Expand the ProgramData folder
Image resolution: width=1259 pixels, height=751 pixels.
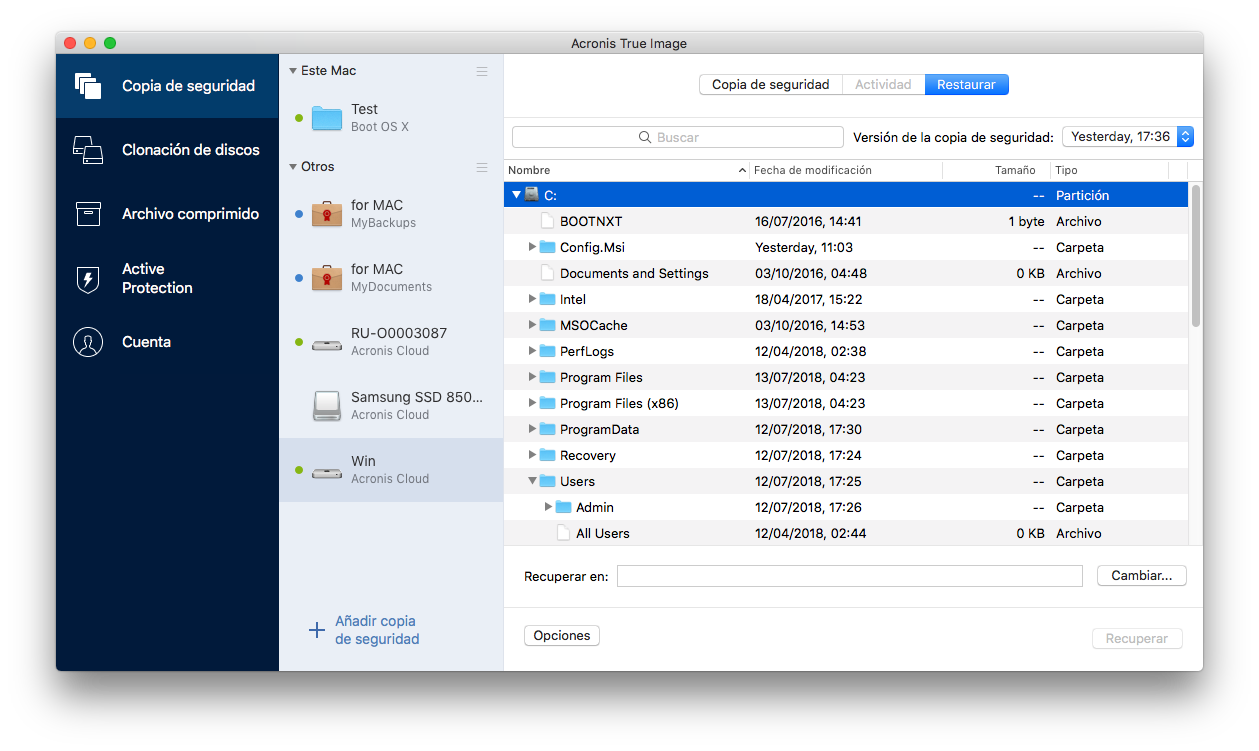pyautogui.click(x=533, y=429)
